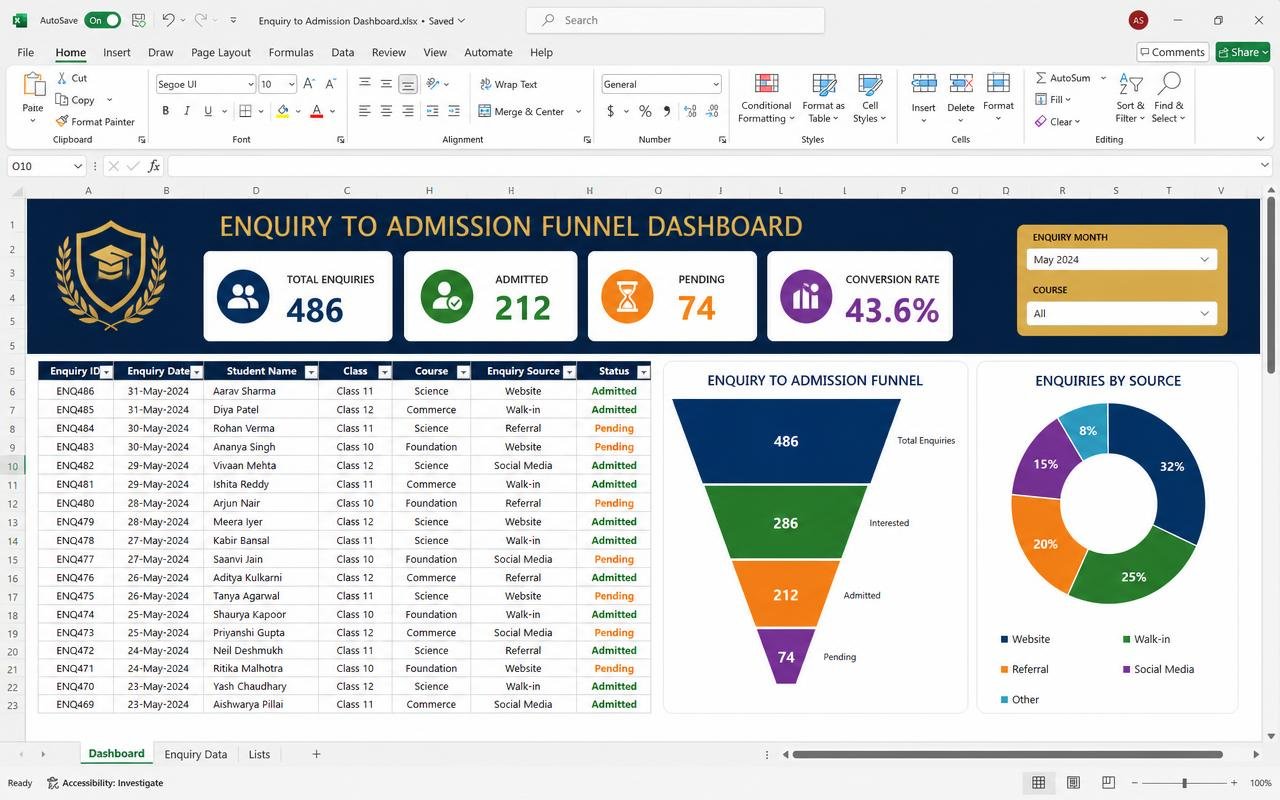Click Merge & Center
1280x800 pixels.
[x=521, y=111]
